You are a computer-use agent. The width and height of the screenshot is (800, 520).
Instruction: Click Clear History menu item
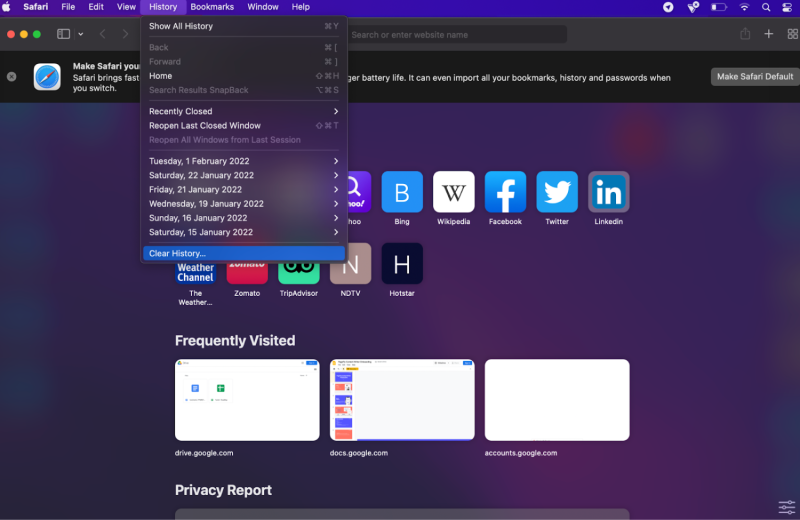(x=244, y=253)
